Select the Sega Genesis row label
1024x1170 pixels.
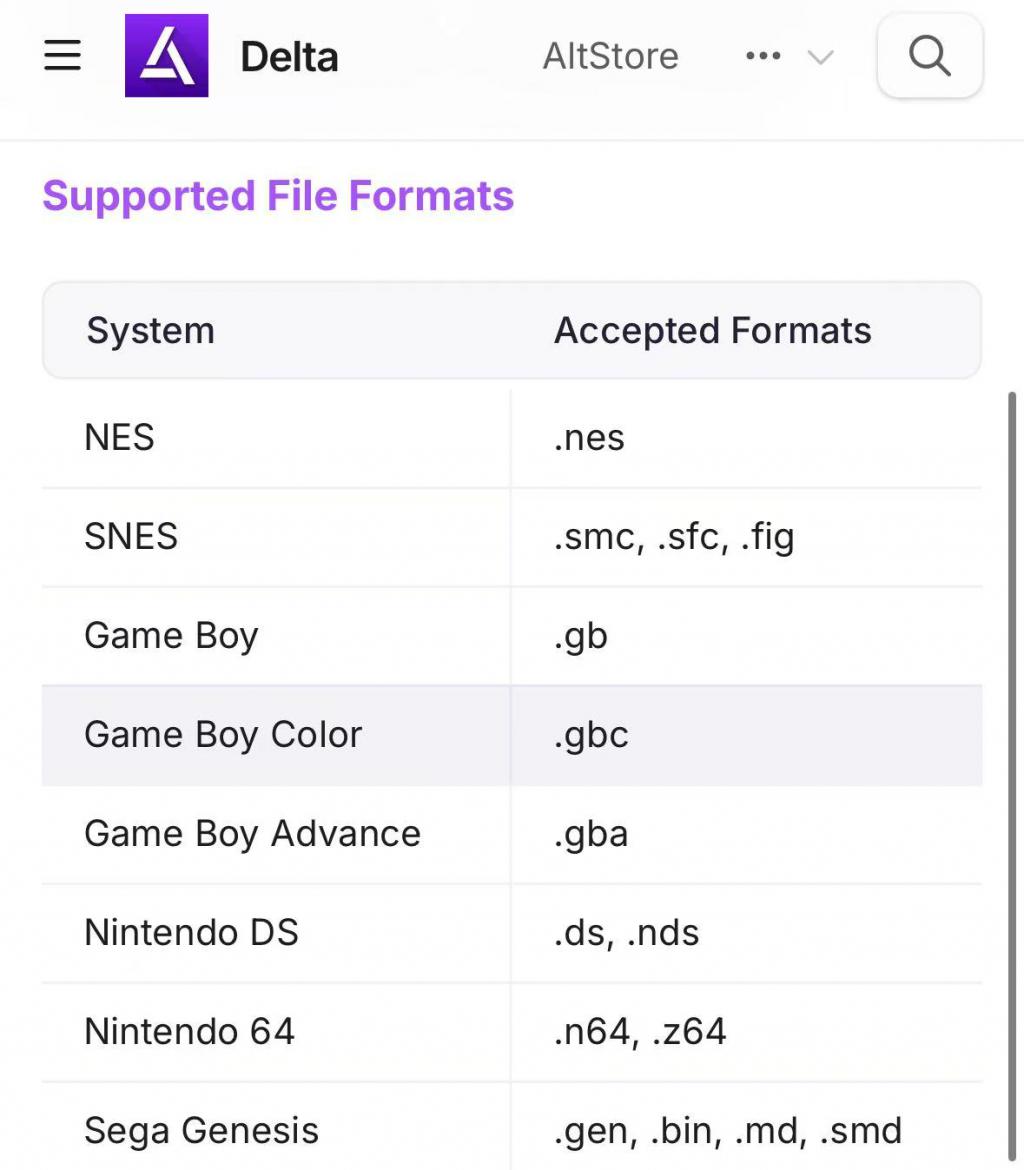pyautogui.click(x=201, y=1131)
